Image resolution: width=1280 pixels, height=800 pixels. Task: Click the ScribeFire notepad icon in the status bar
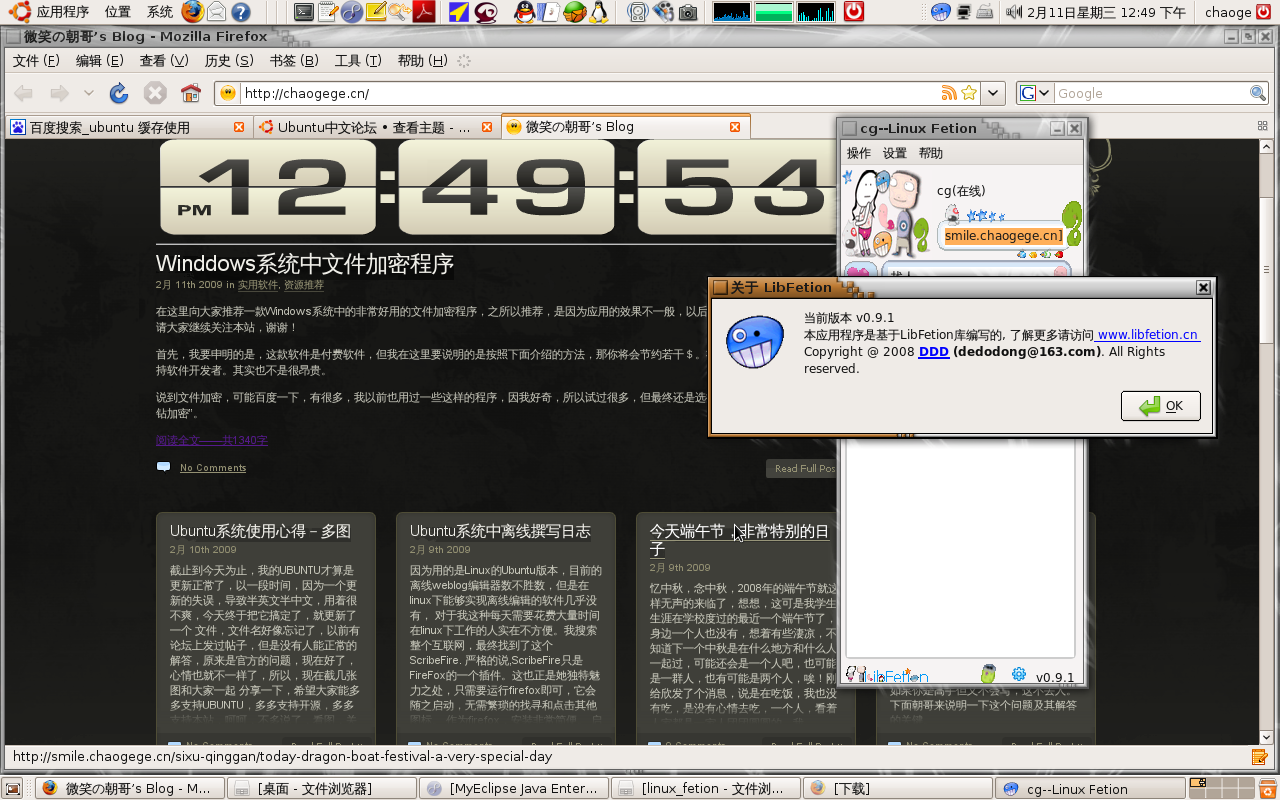pyautogui.click(x=1260, y=757)
